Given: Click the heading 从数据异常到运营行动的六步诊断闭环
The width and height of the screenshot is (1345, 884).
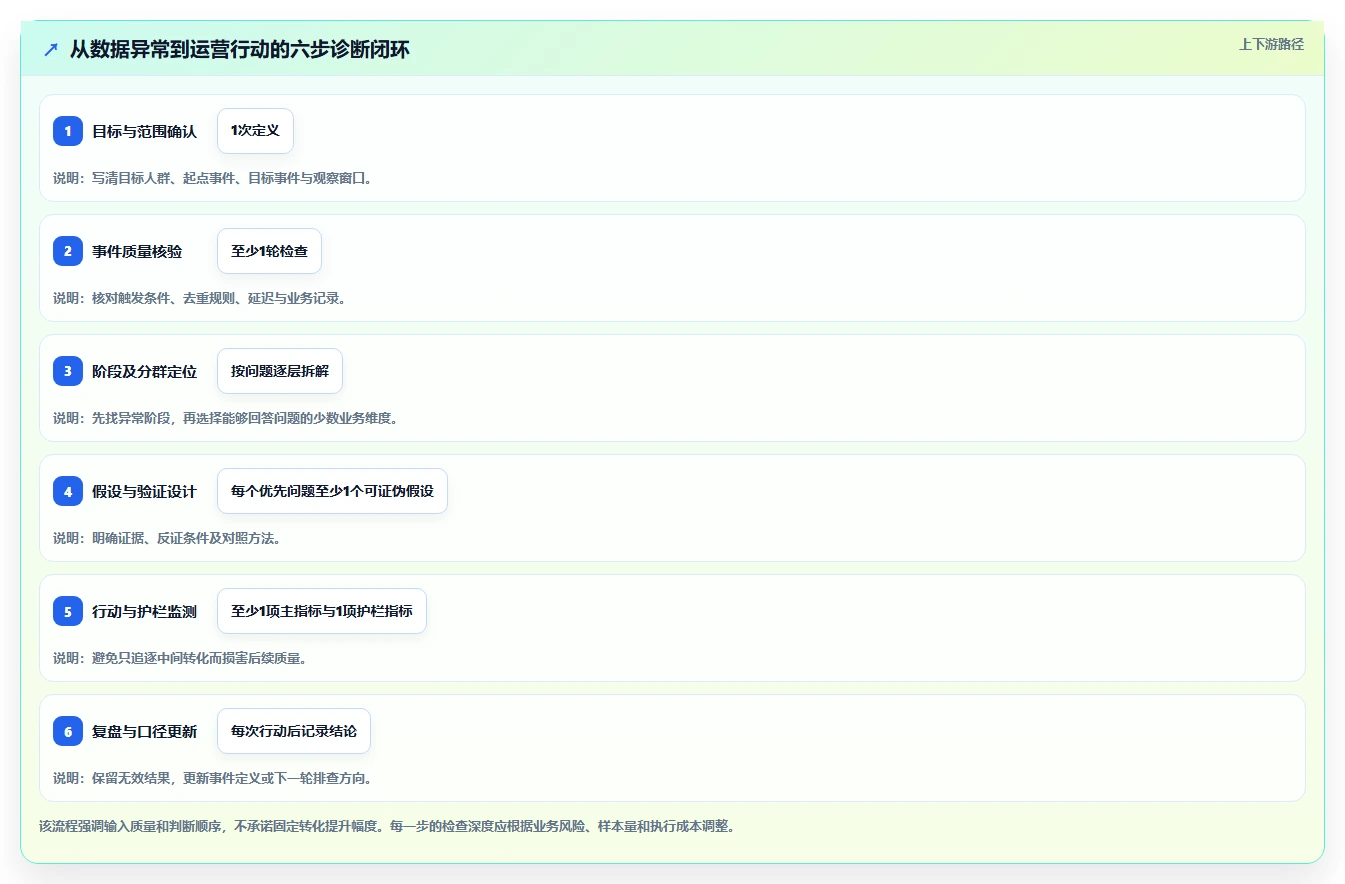Looking at the screenshot, I should tap(240, 49).
